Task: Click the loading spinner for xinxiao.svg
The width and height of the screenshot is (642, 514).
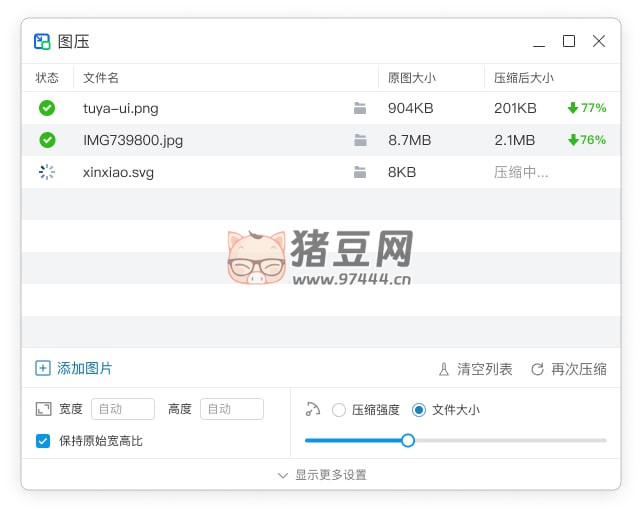Action: (47, 172)
